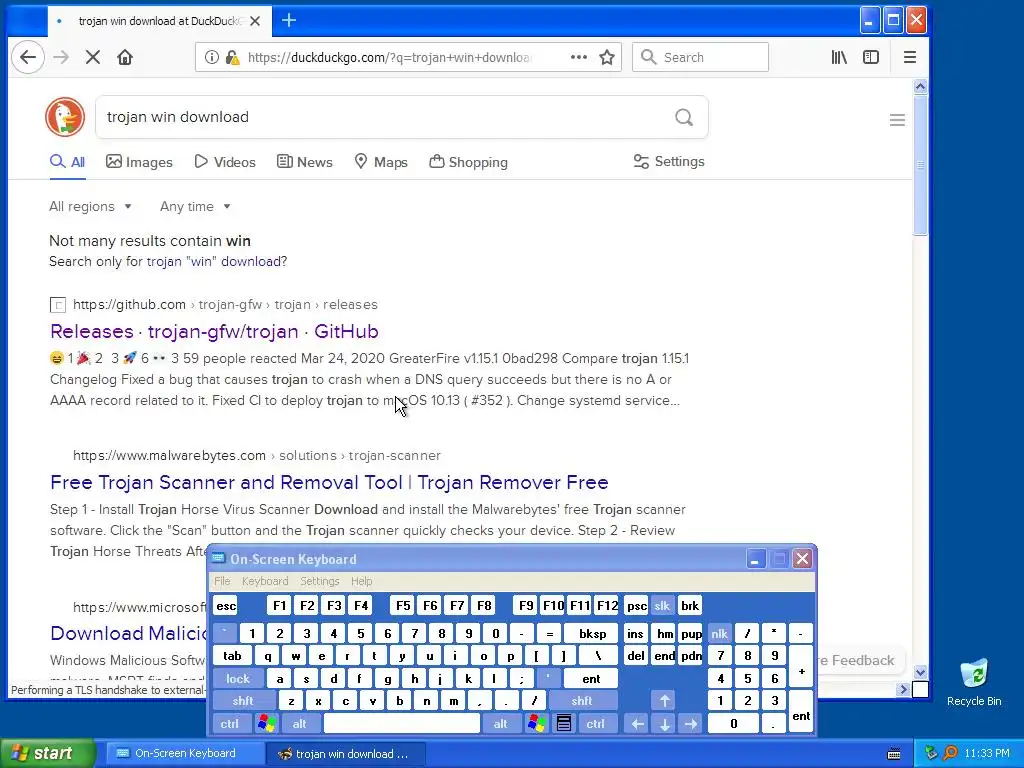1024x768 pixels.
Task: Open the News search tab
Action: (305, 162)
